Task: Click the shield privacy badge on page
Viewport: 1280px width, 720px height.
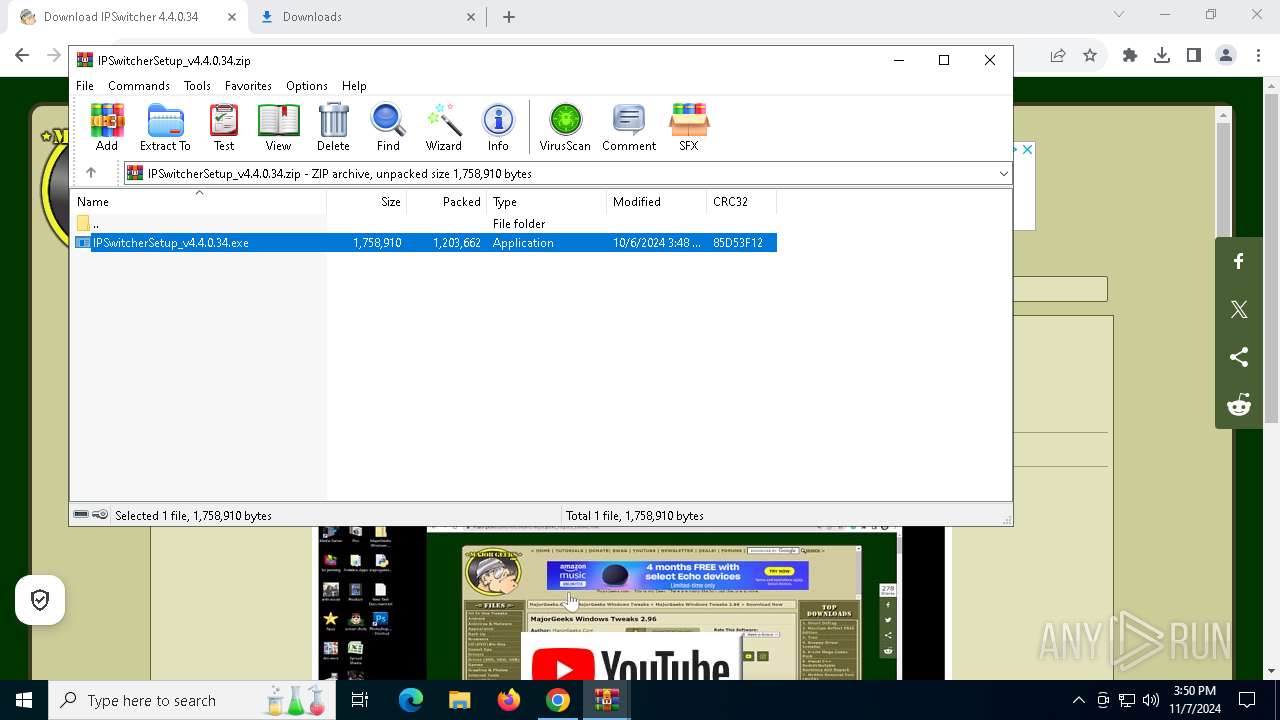Action: pyautogui.click(x=40, y=600)
